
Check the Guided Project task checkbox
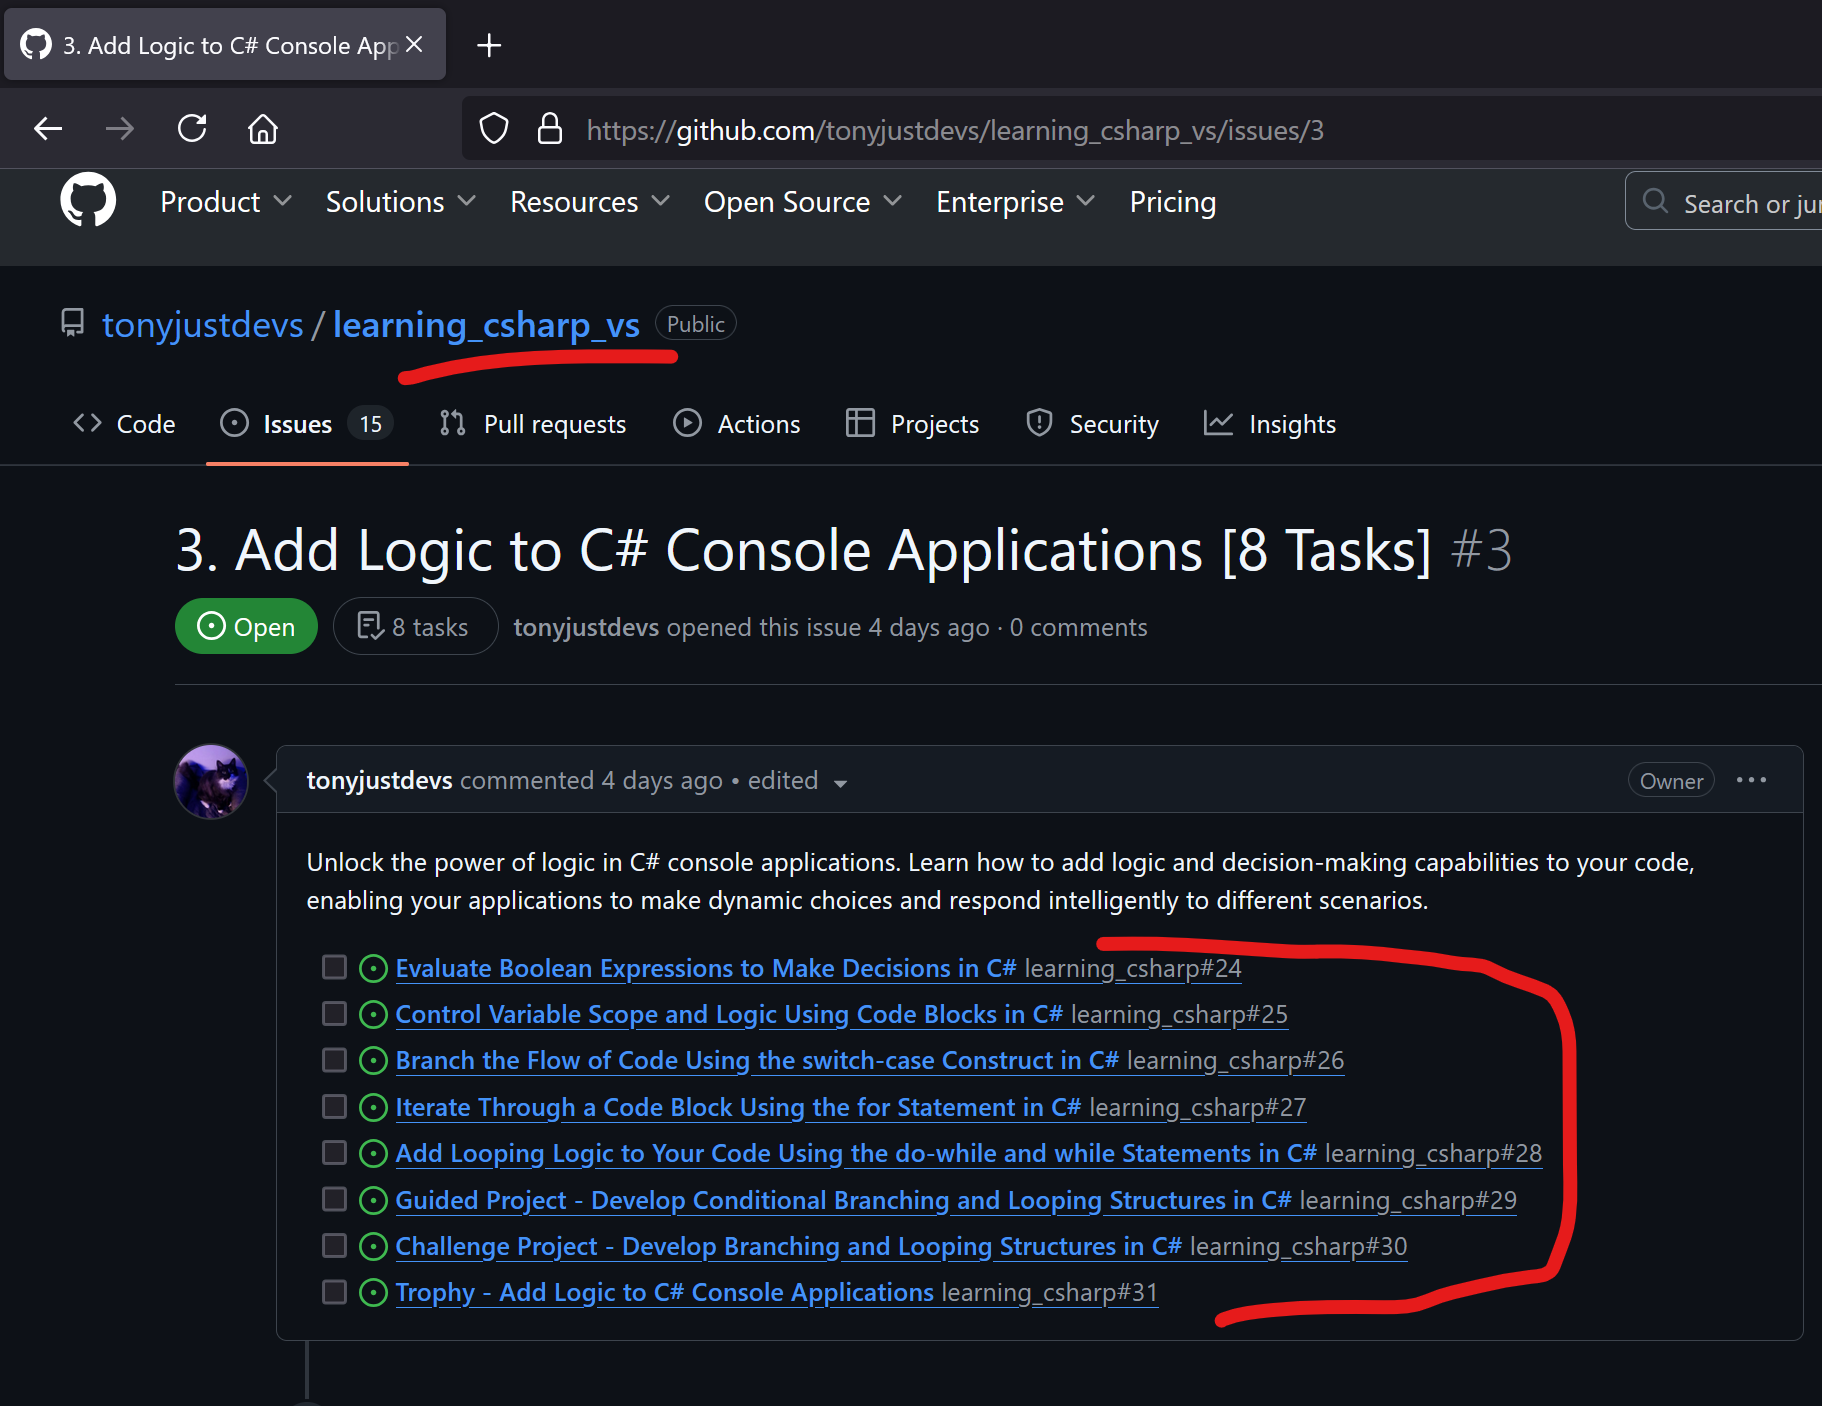(x=334, y=1198)
